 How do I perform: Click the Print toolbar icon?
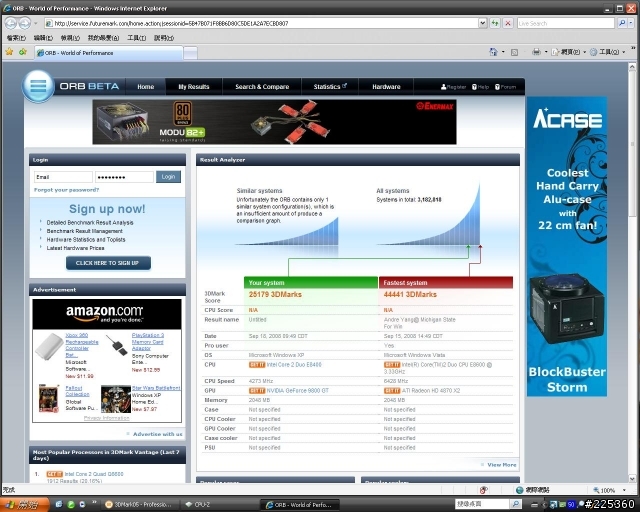(536, 52)
